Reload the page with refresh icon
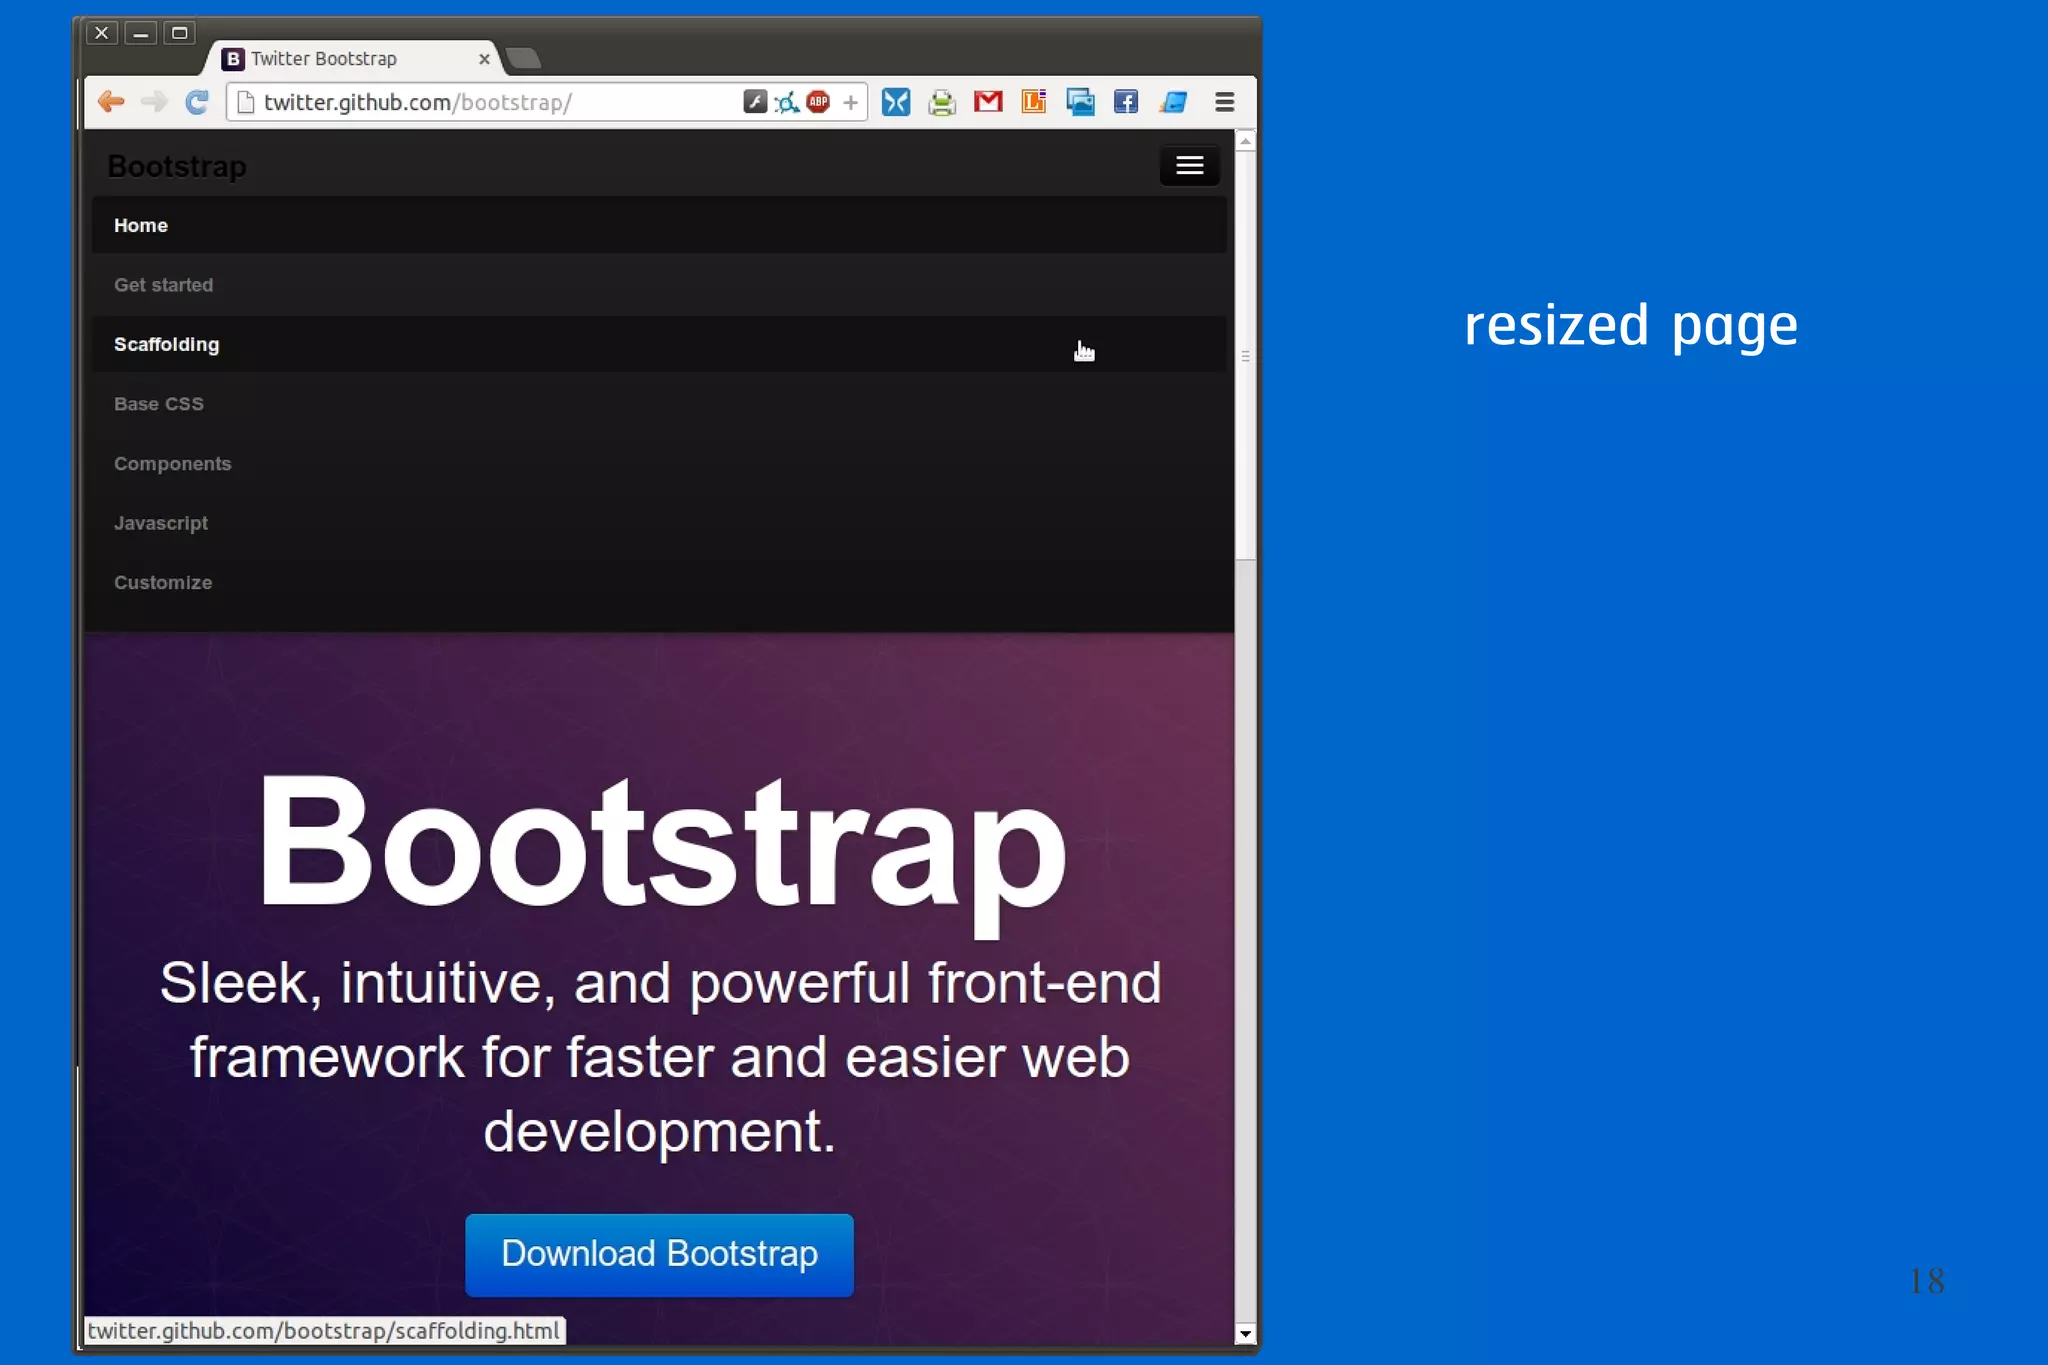The image size is (2048, 1365). 197,102
